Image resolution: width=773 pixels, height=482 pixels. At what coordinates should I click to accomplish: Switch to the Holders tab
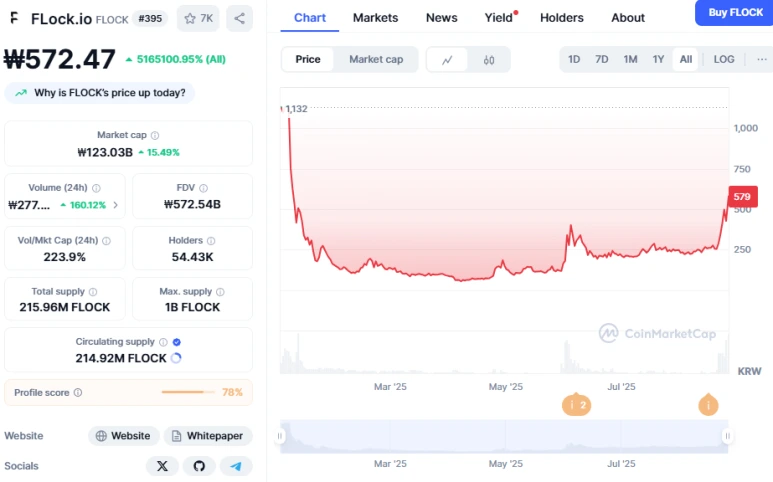[561, 18]
